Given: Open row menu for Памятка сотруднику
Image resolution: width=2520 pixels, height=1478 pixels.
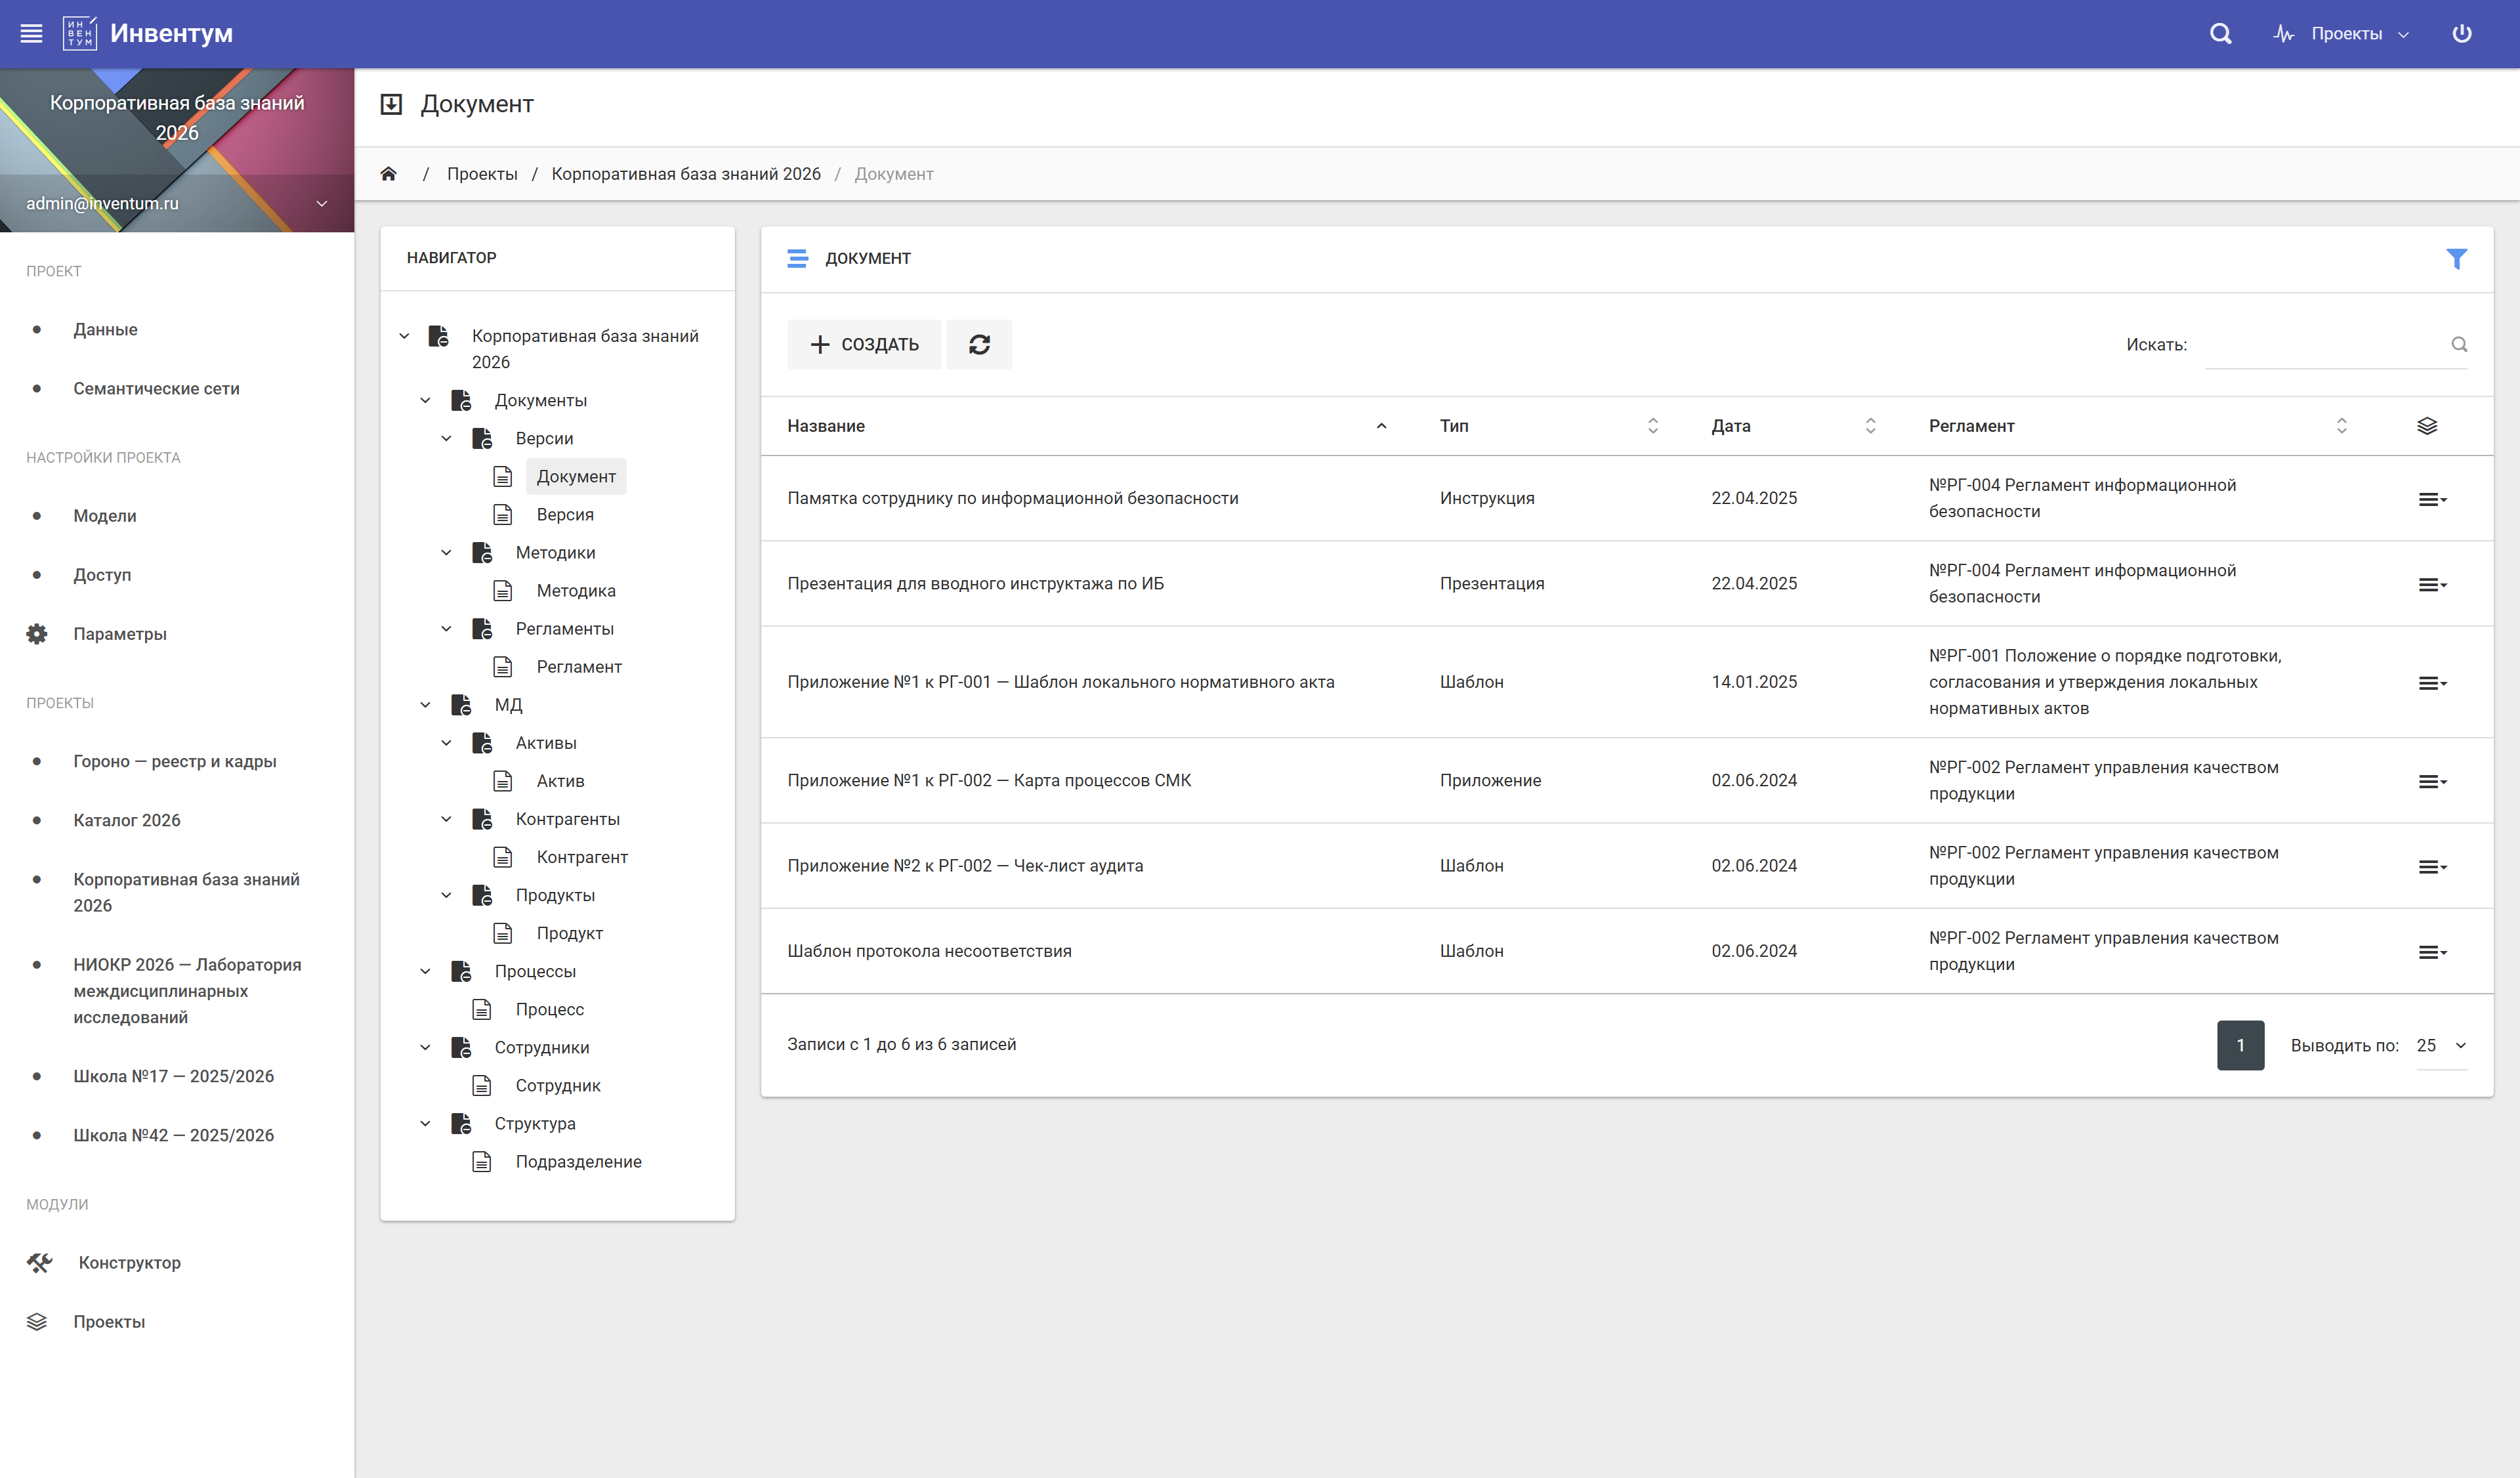Looking at the screenshot, I should 2432,499.
